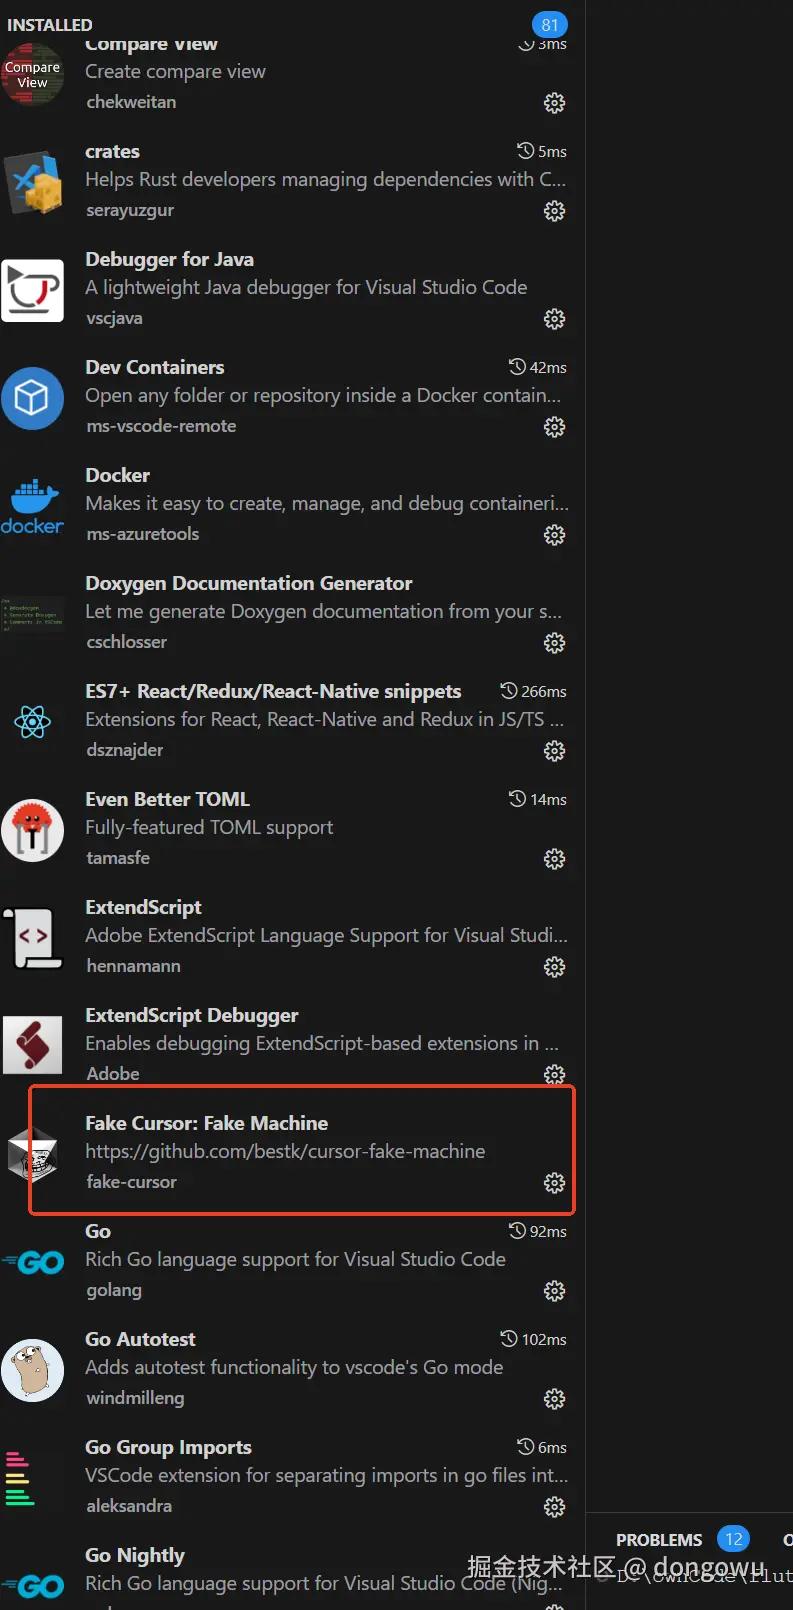Click the Docker whale logo icon
The image size is (793, 1610).
pyautogui.click(x=33, y=506)
